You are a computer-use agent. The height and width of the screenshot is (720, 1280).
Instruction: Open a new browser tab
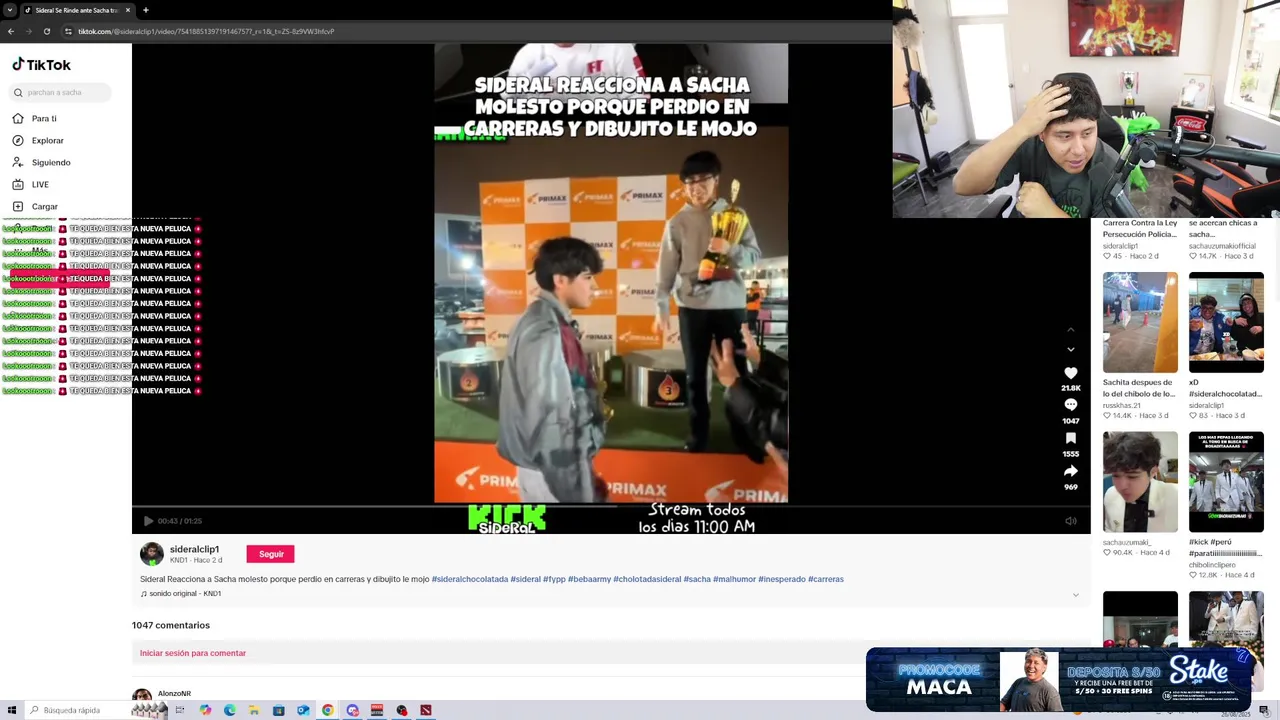point(146,10)
